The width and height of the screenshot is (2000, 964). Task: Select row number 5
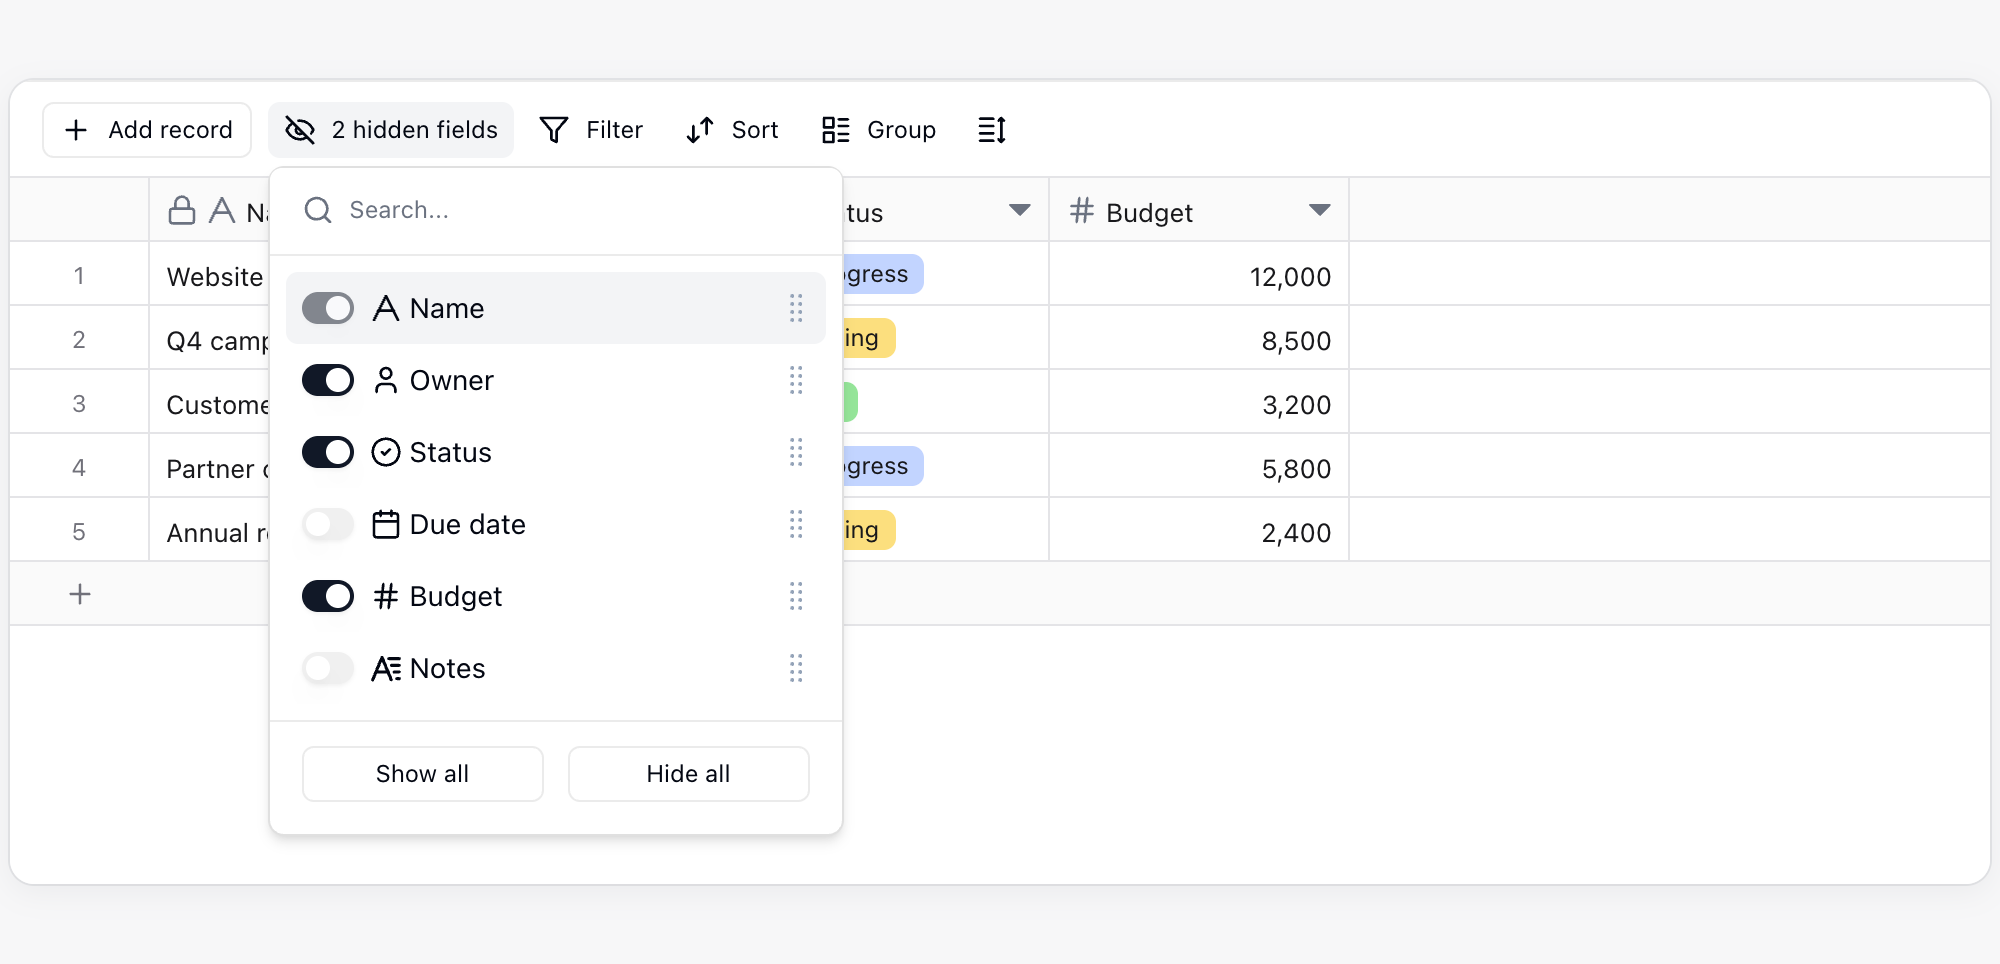pos(79,530)
